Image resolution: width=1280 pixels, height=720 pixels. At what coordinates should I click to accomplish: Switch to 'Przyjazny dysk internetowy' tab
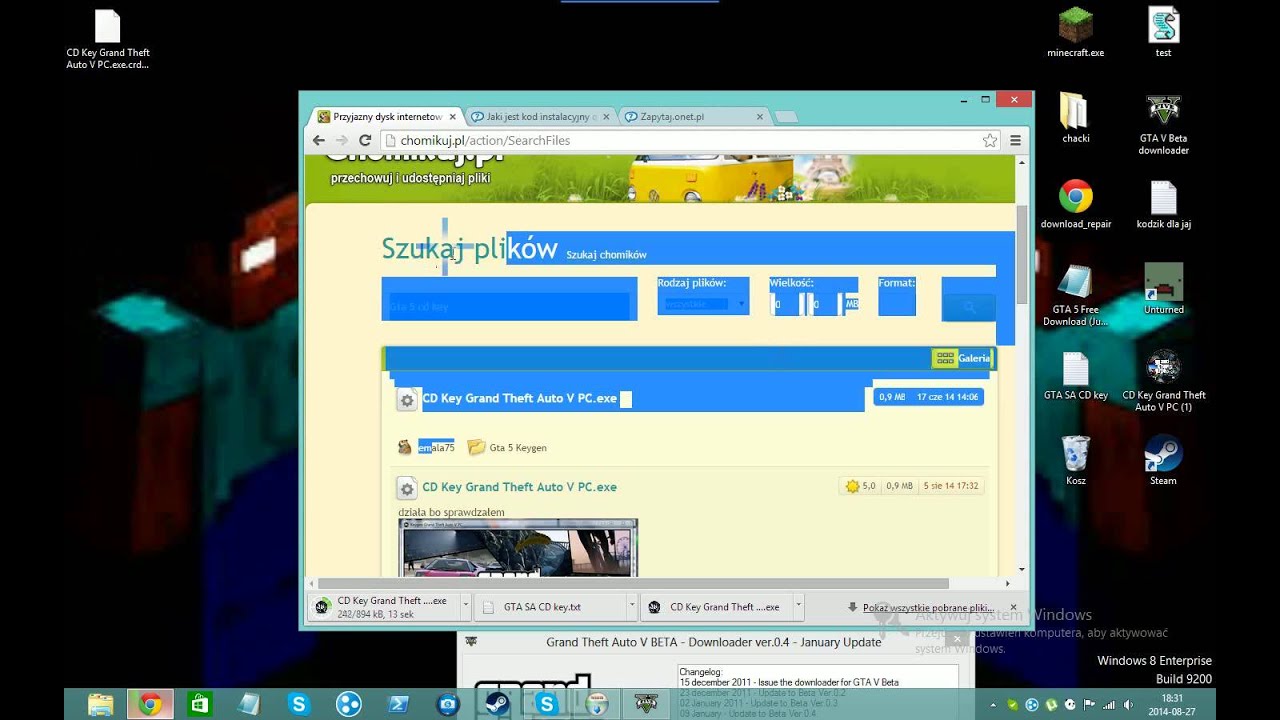(x=386, y=117)
